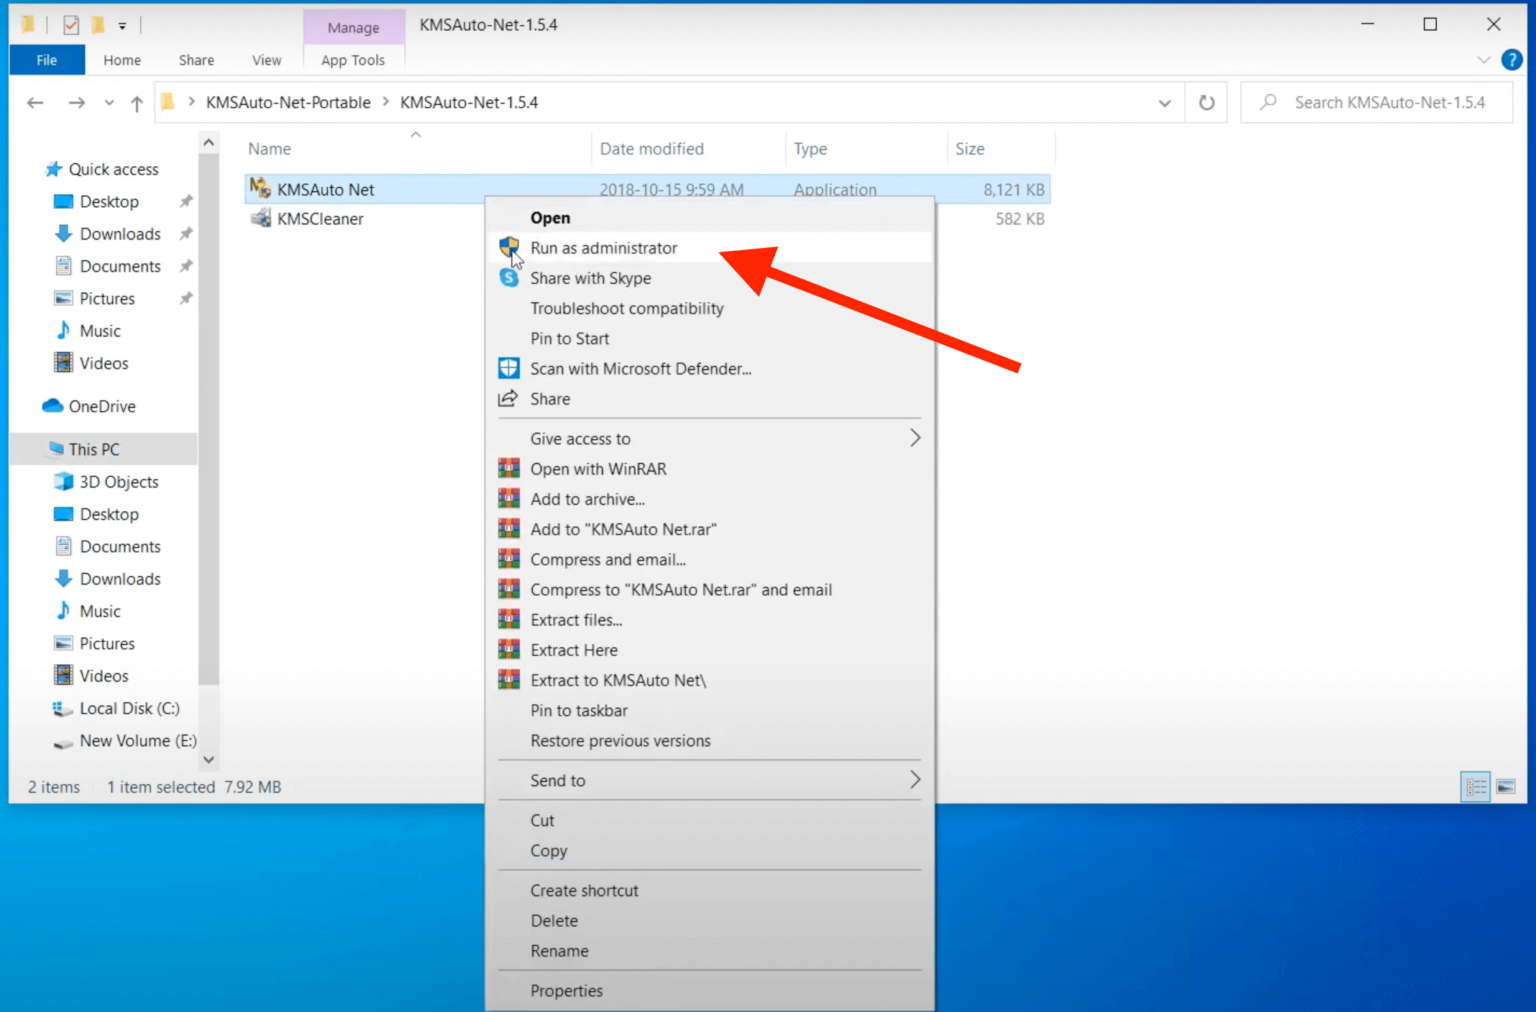Go forward with the Forward arrow

click(76, 102)
